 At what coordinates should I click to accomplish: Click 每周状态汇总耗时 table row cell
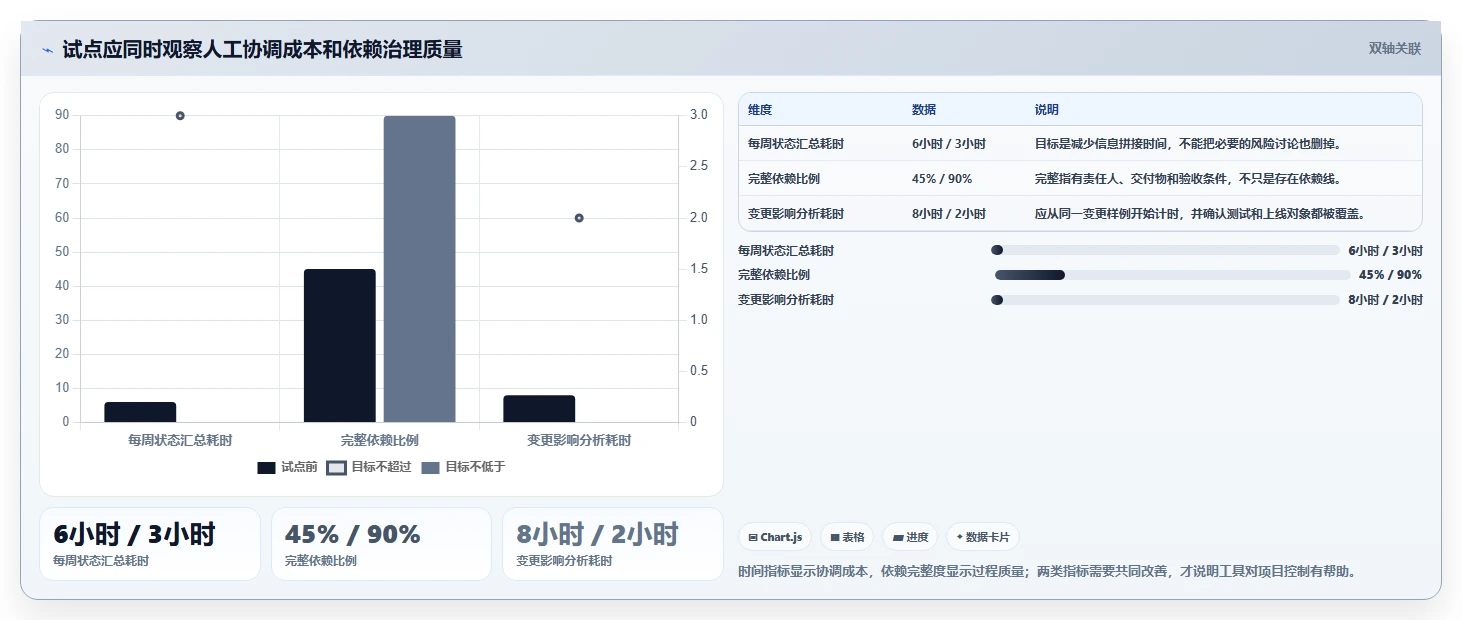pyautogui.click(x=796, y=144)
